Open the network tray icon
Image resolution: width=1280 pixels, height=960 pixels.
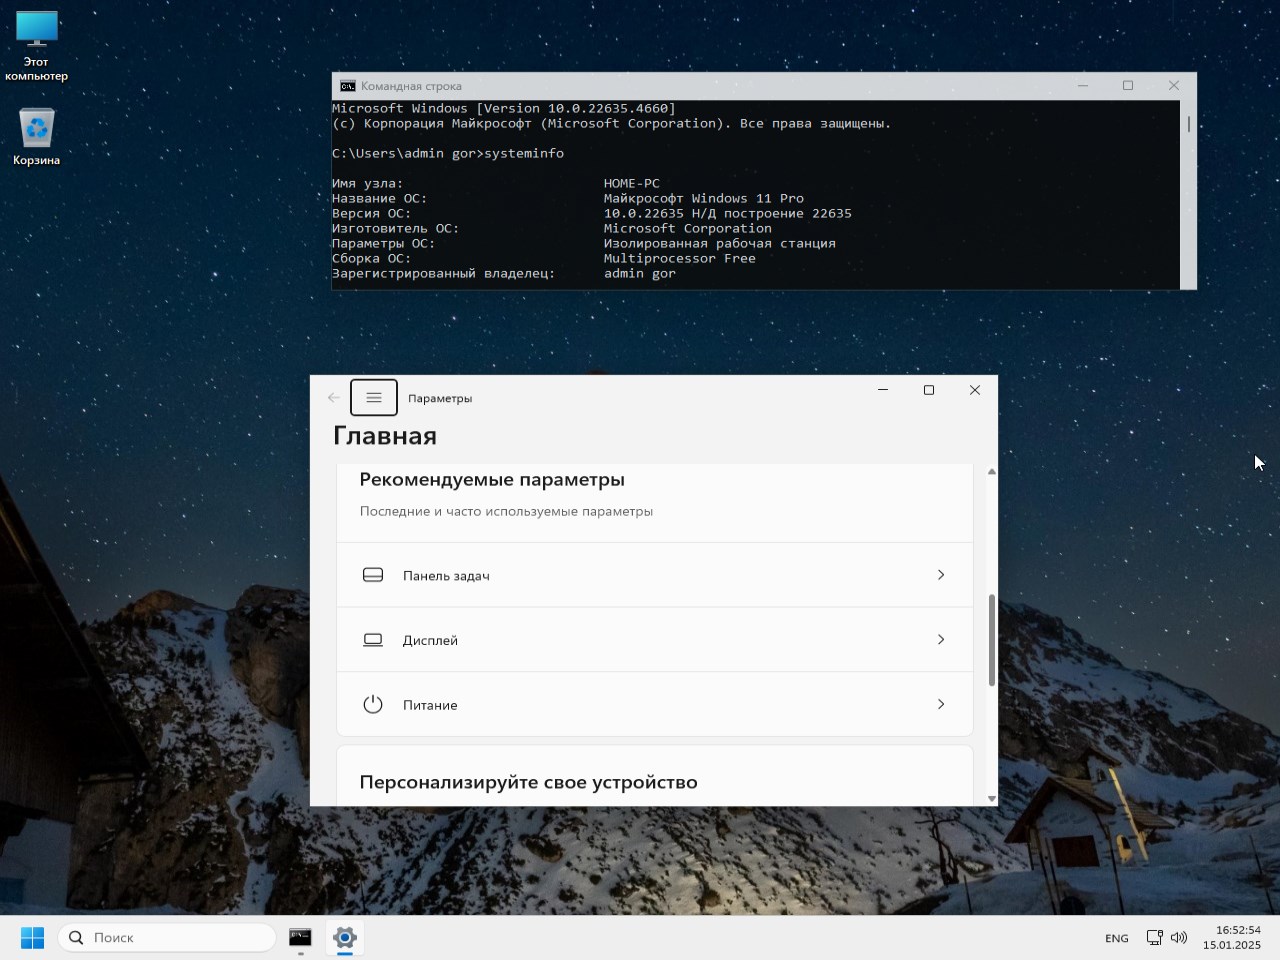(1154, 938)
